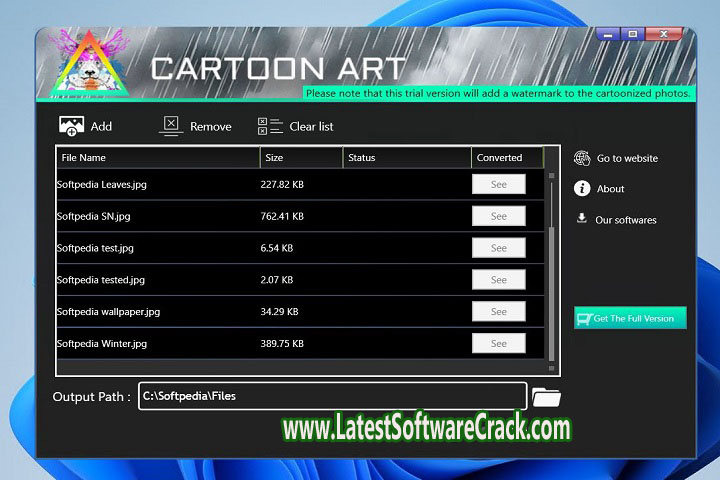The height and width of the screenshot is (480, 720).
Task: Click the Remove icon in toolbar
Action: click(171, 126)
